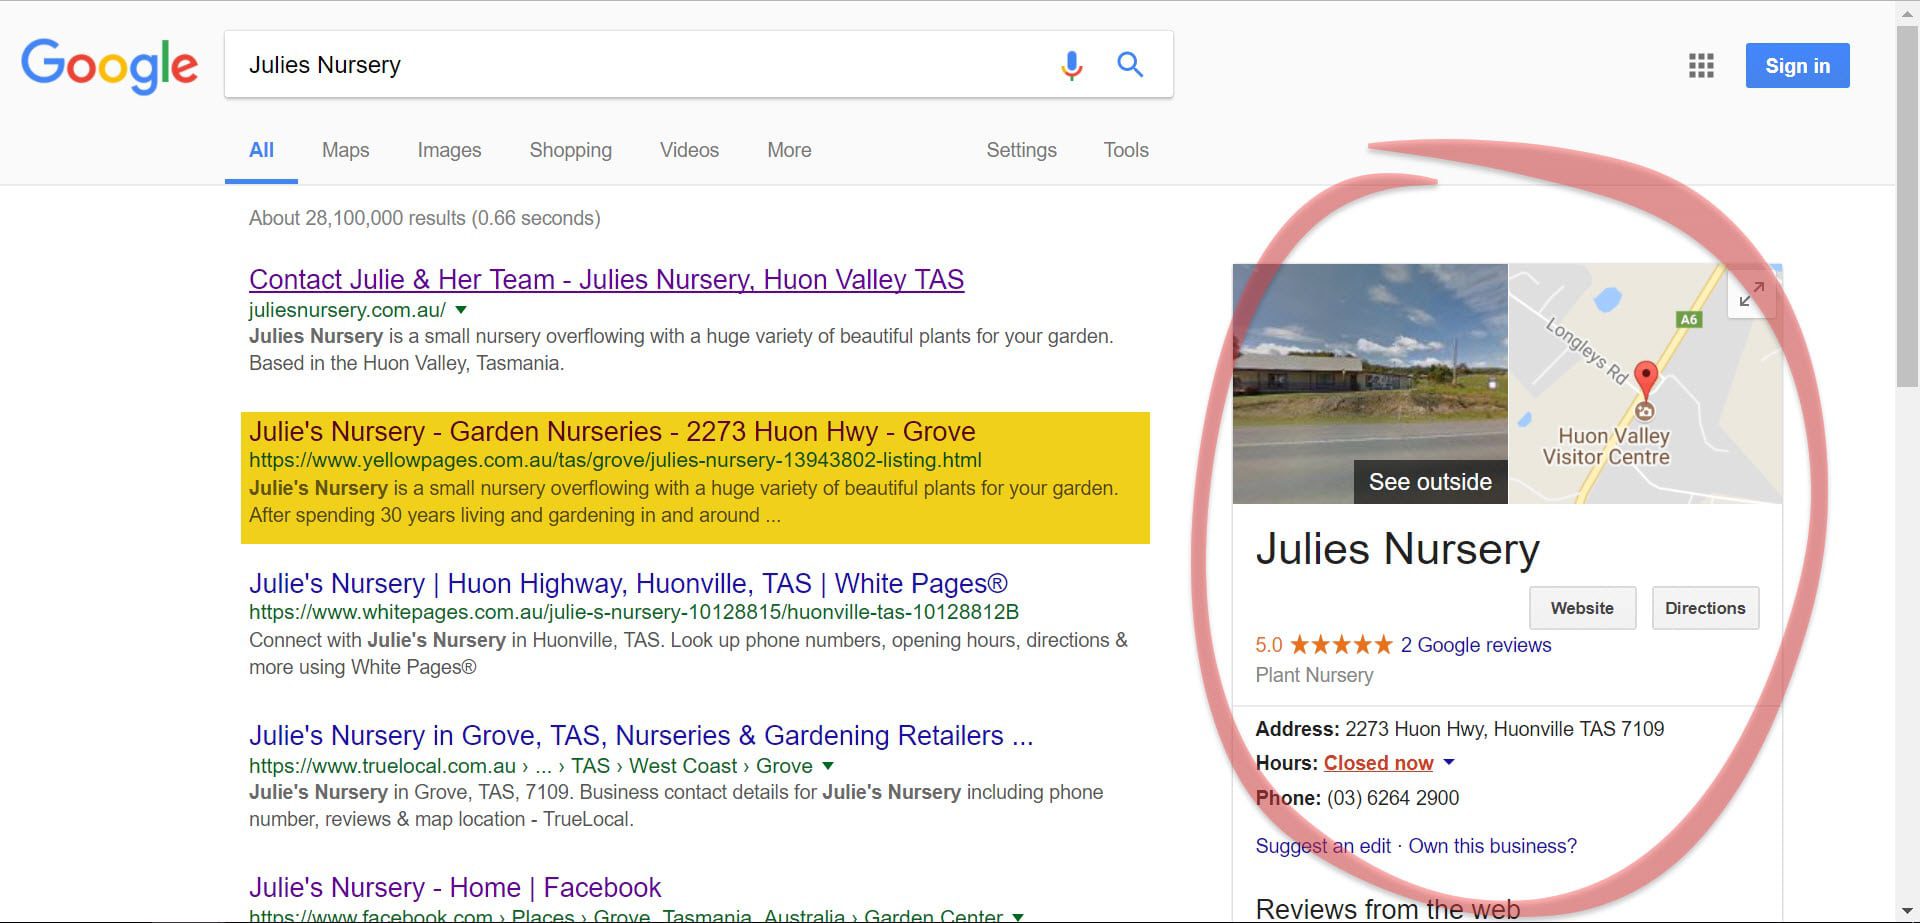This screenshot has width=1920, height=923.
Task: Click the Julies Nursery panel title
Action: tap(1397, 549)
